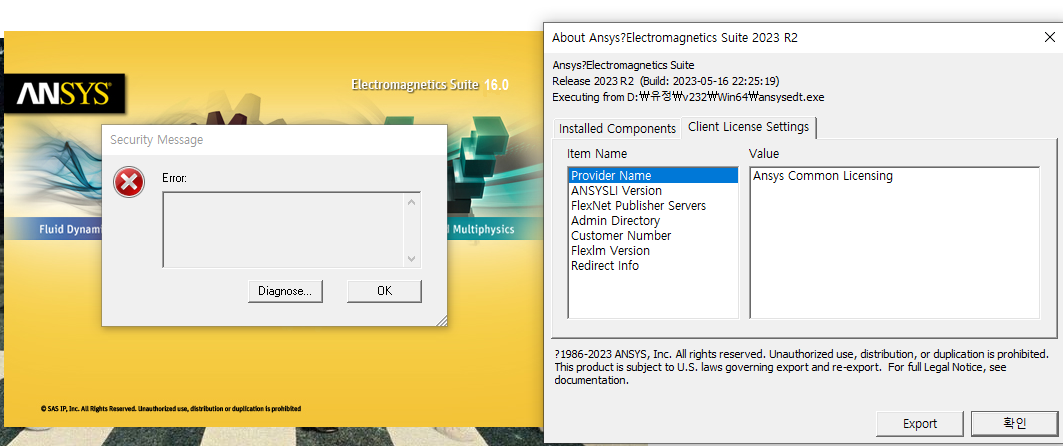Close the About Ansys Electromagnetics Suite dialog

(x=1049, y=37)
